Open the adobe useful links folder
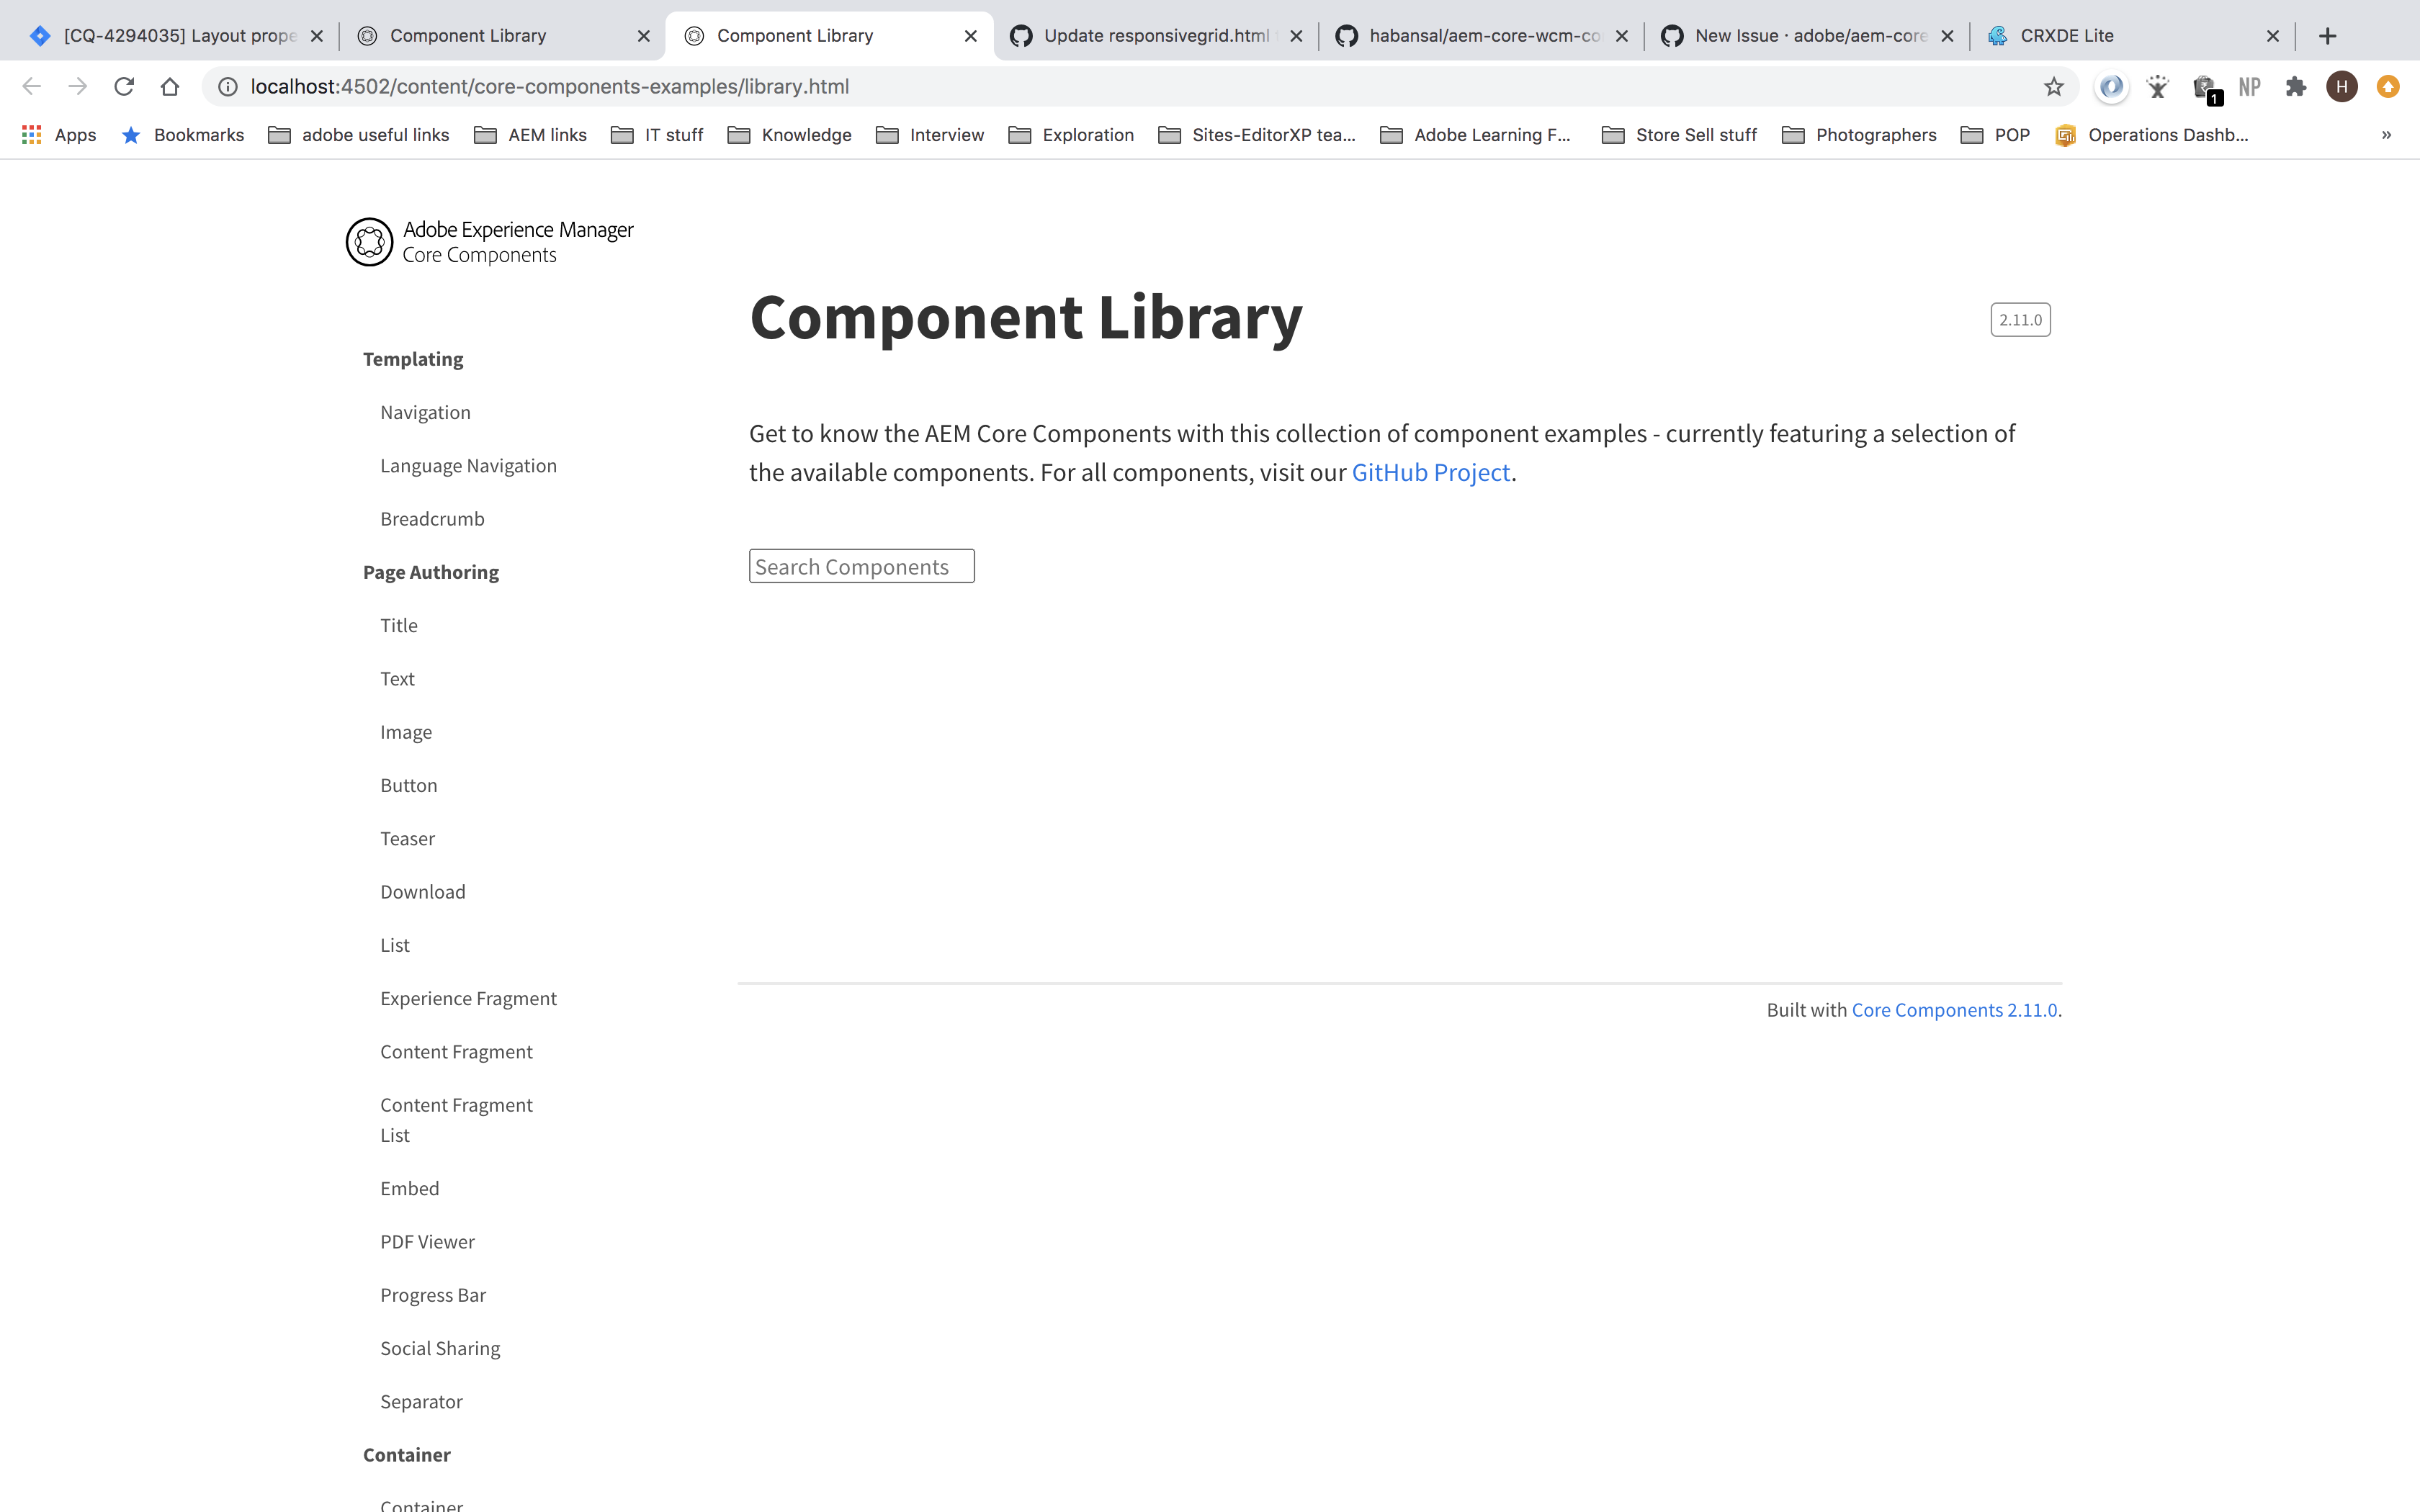 (x=359, y=135)
